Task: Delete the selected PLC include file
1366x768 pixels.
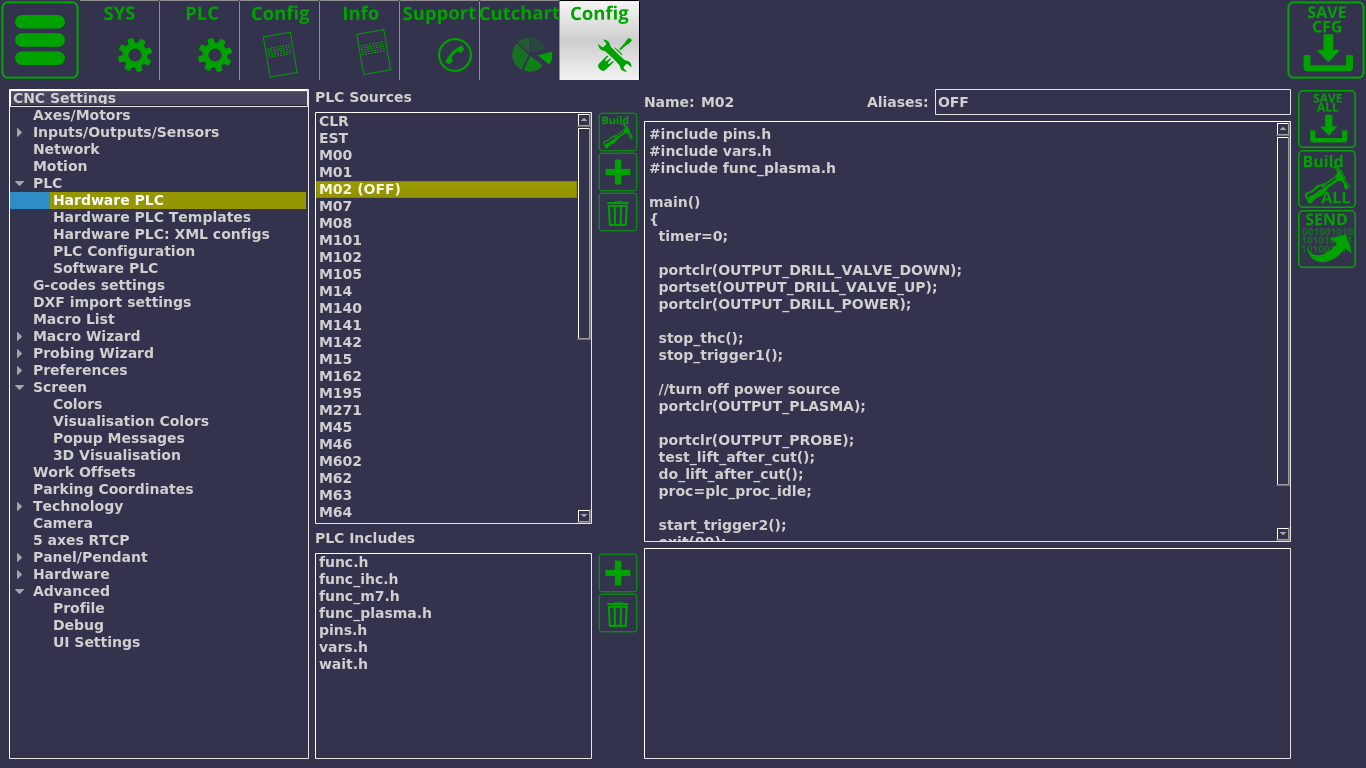Action: coord(617,613)
